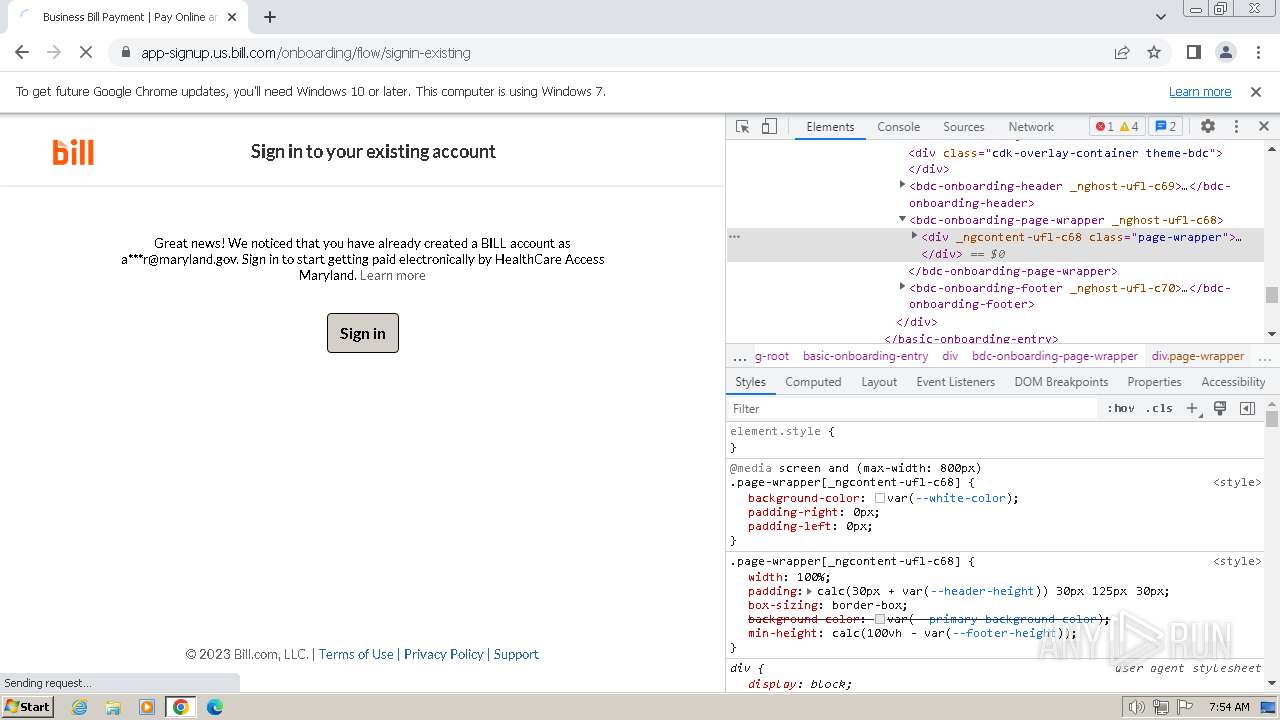Switch to the Network tab

tap(1031, 127)
